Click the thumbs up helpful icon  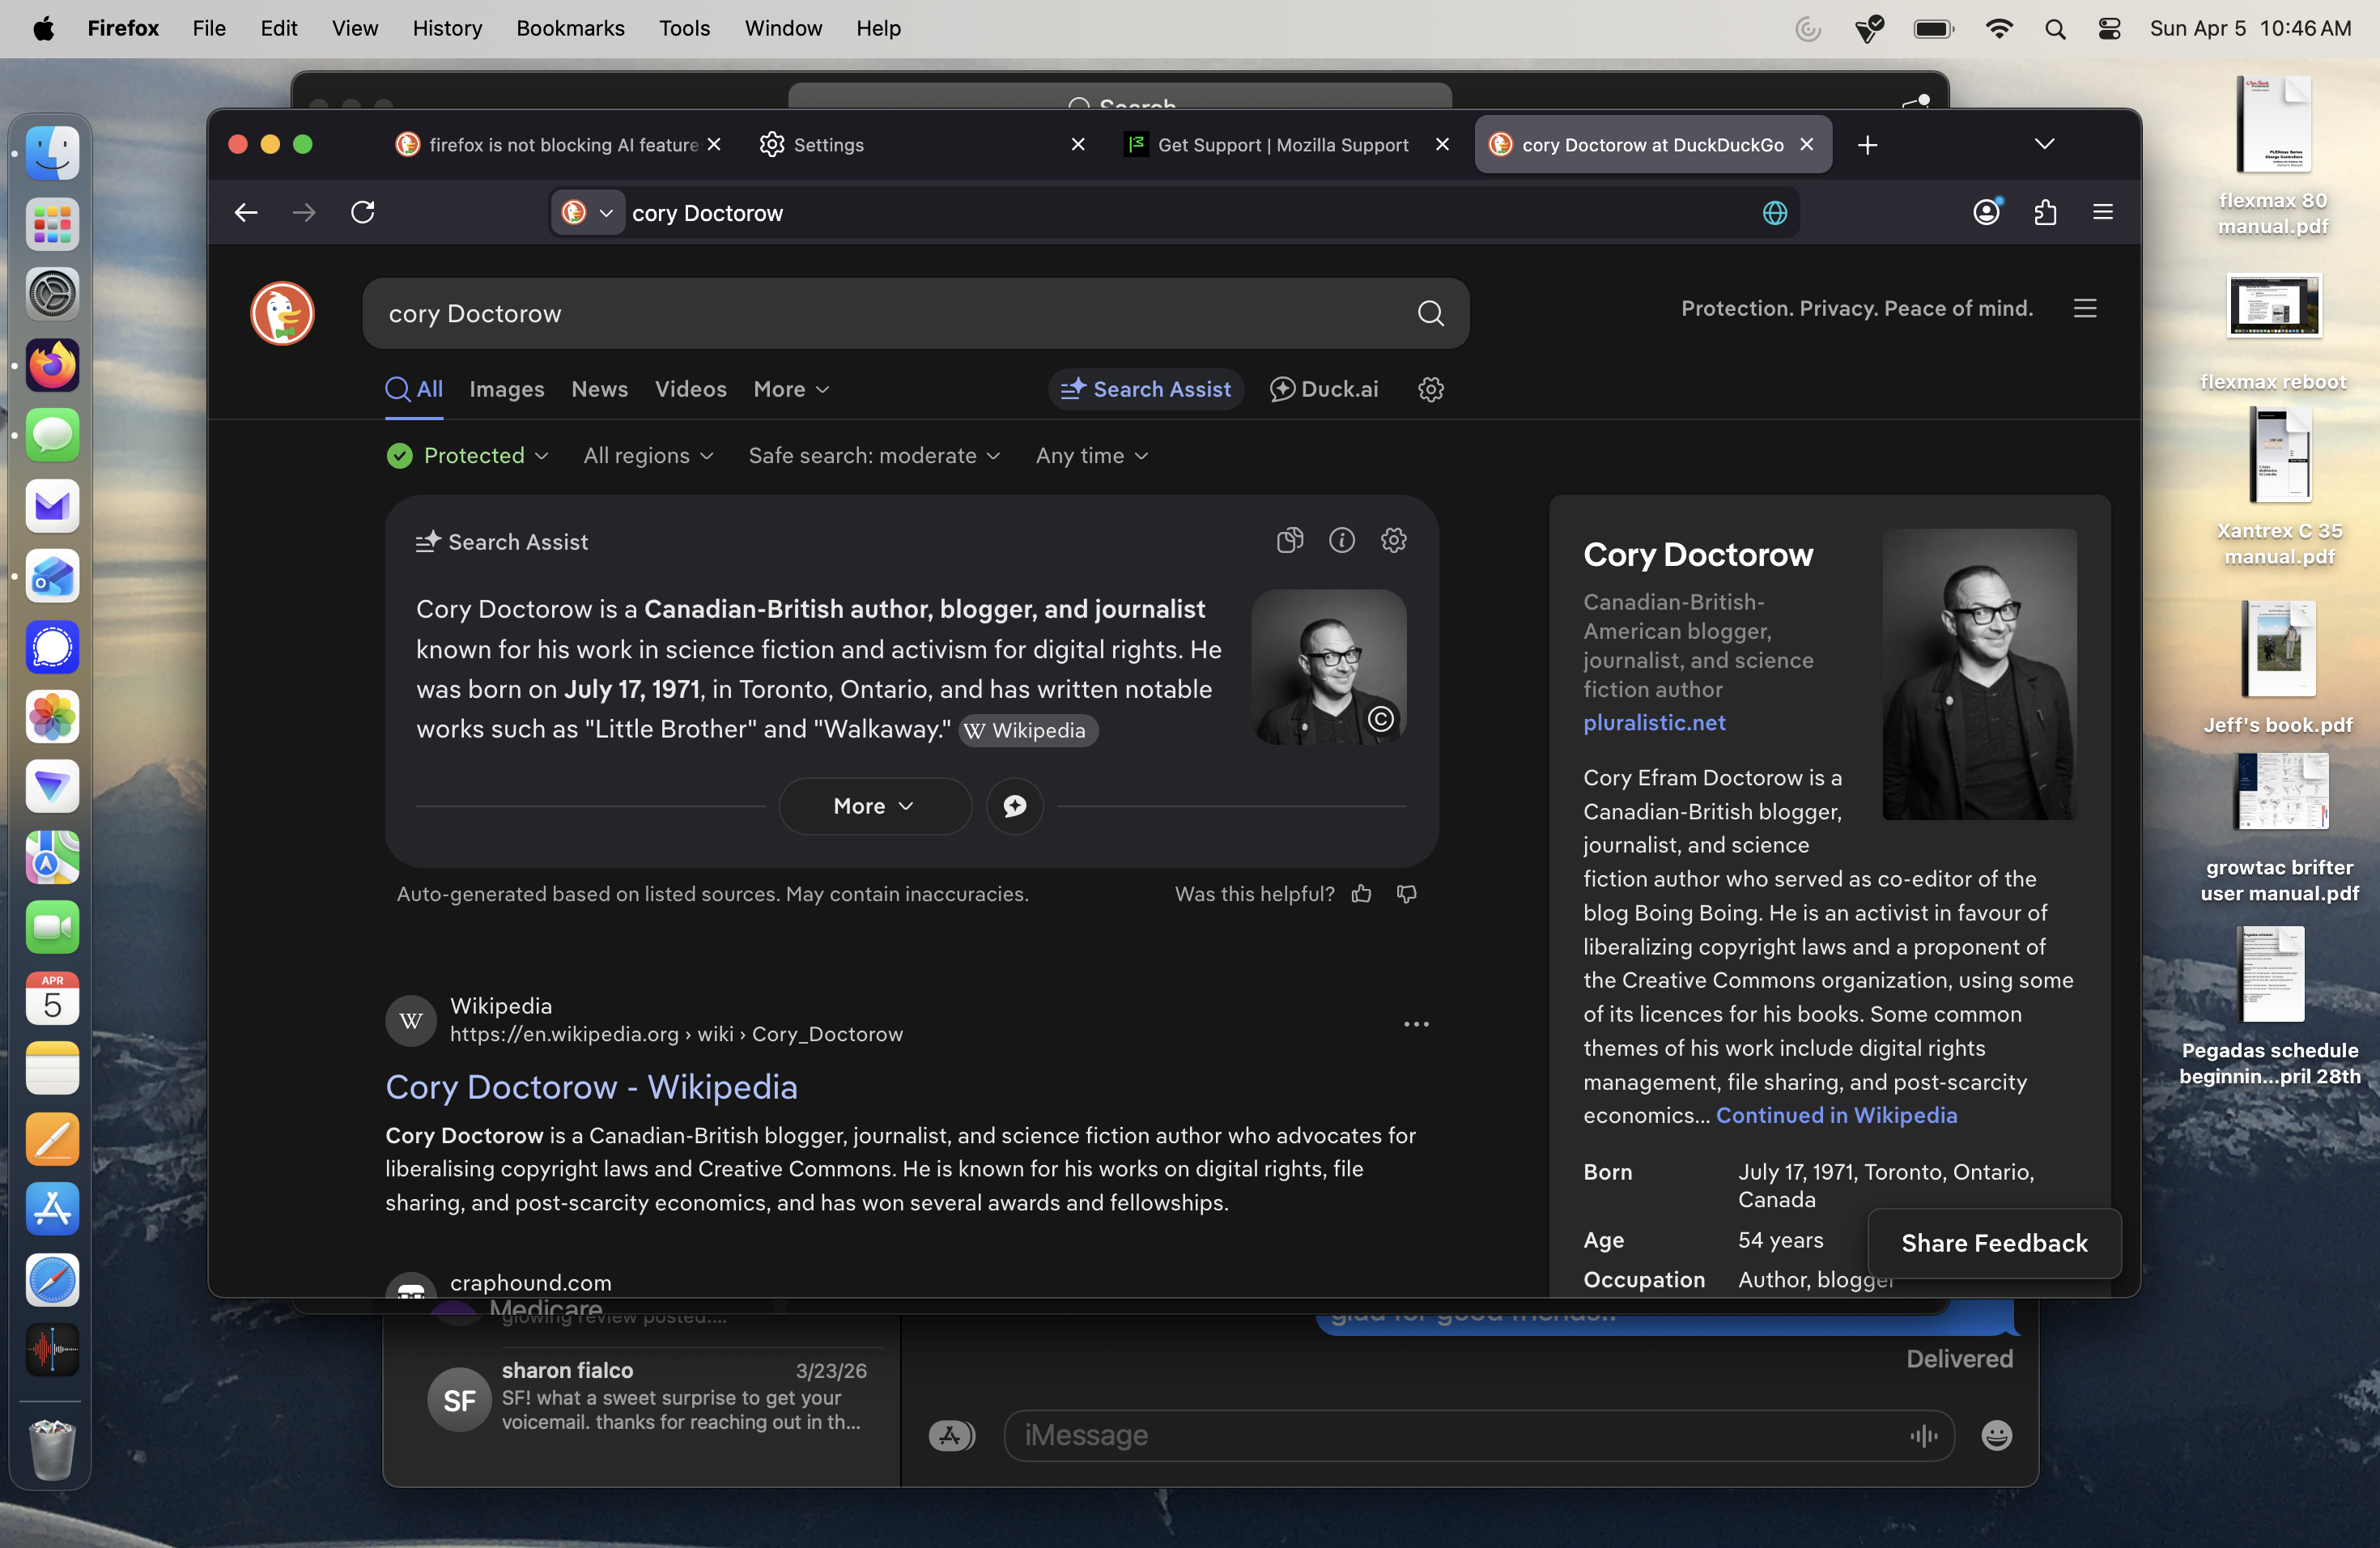(x=1361, y=894)
